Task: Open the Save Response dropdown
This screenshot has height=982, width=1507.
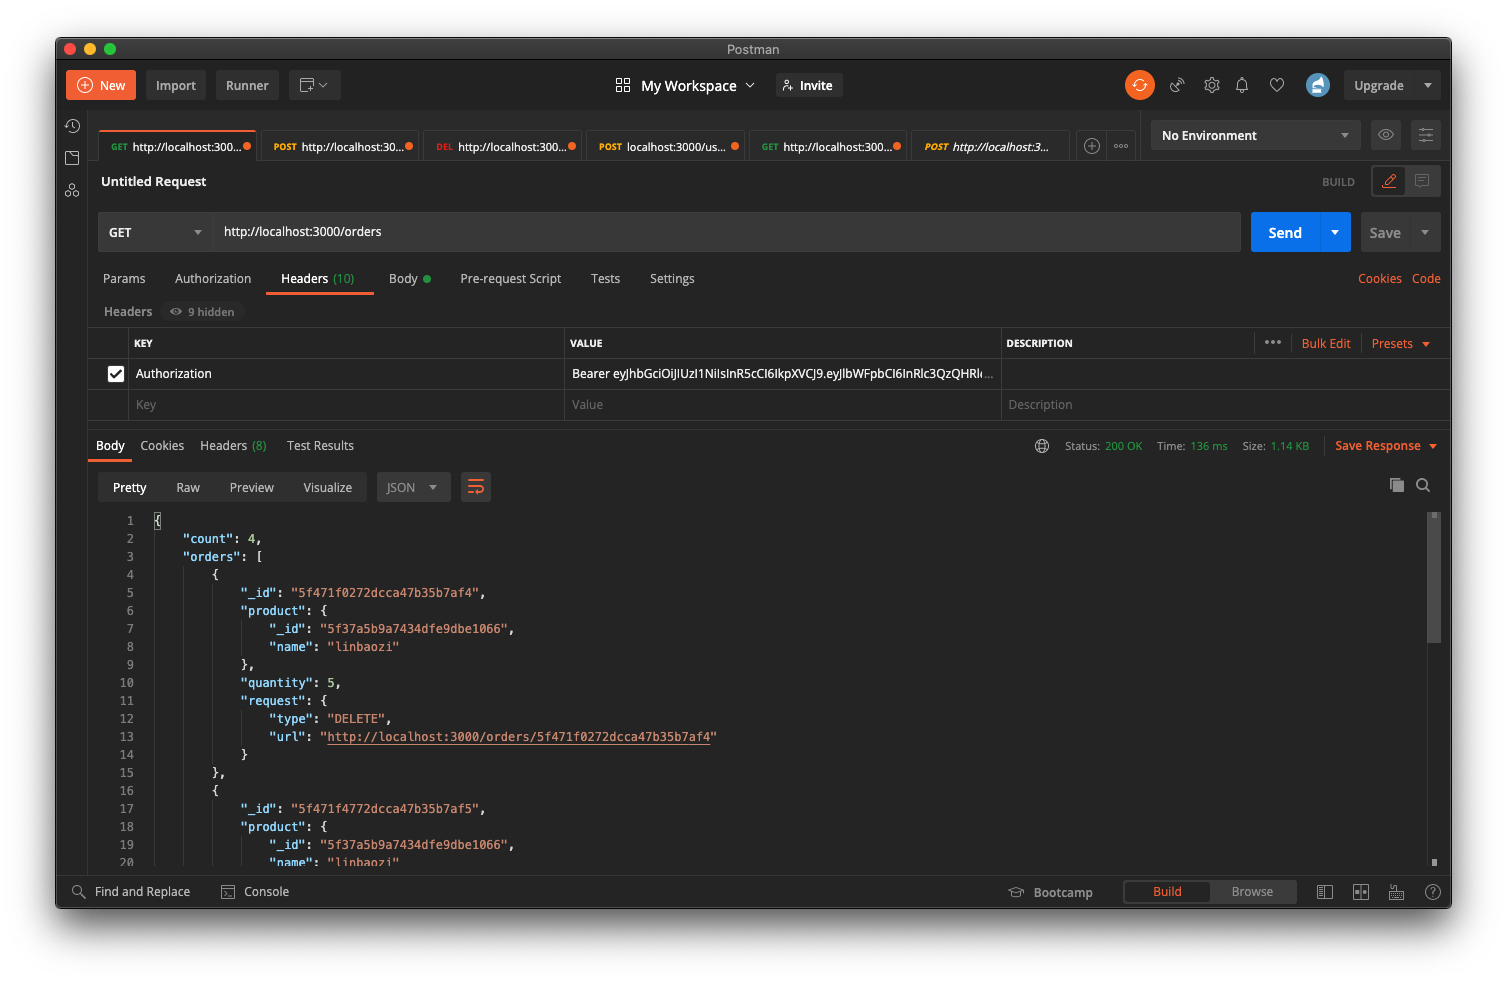Action: pos(1386,446)
